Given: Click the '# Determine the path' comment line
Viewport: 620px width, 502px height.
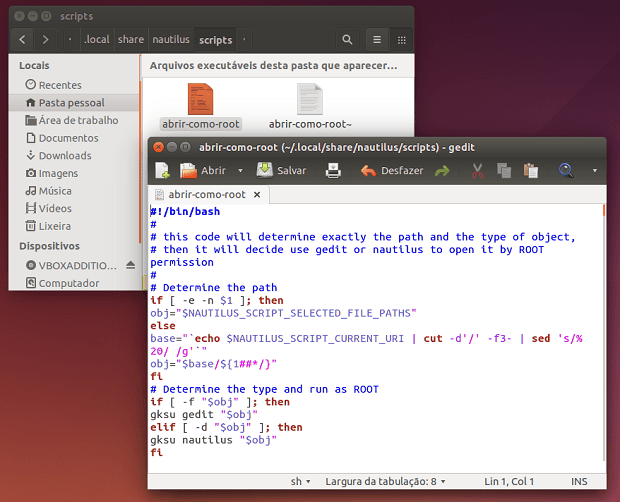Looking at the screenshot, I should coord(214,287).
